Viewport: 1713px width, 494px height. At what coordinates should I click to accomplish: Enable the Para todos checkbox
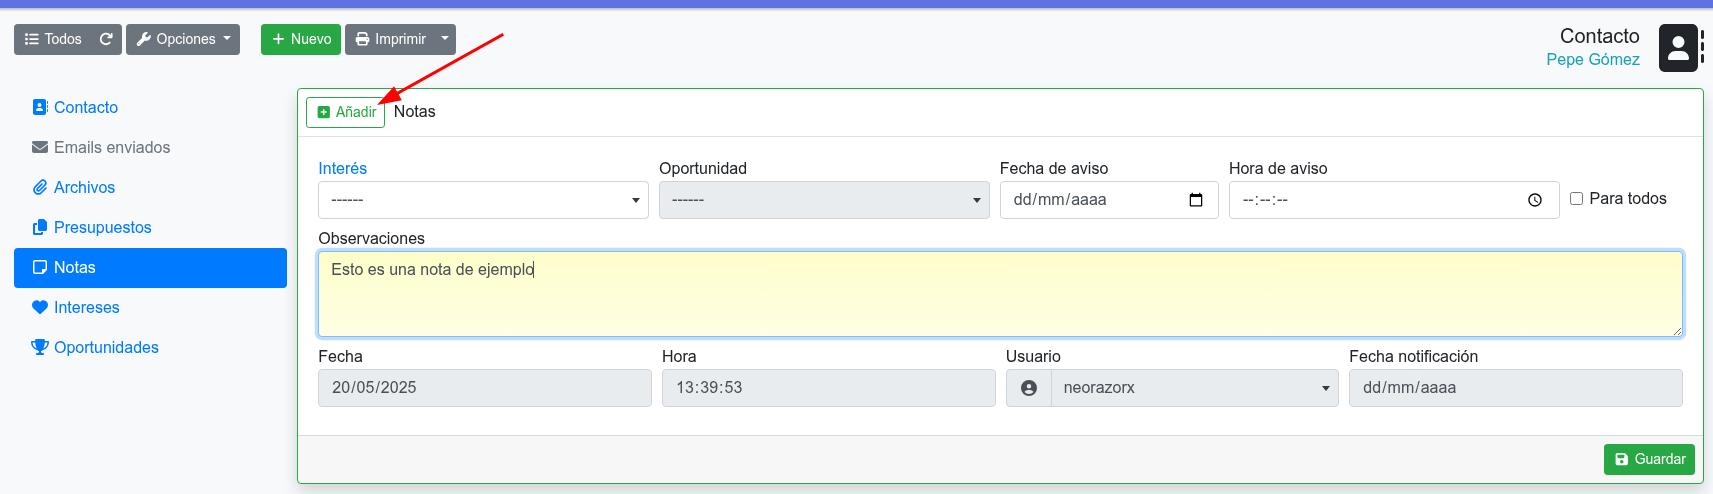1576,199
